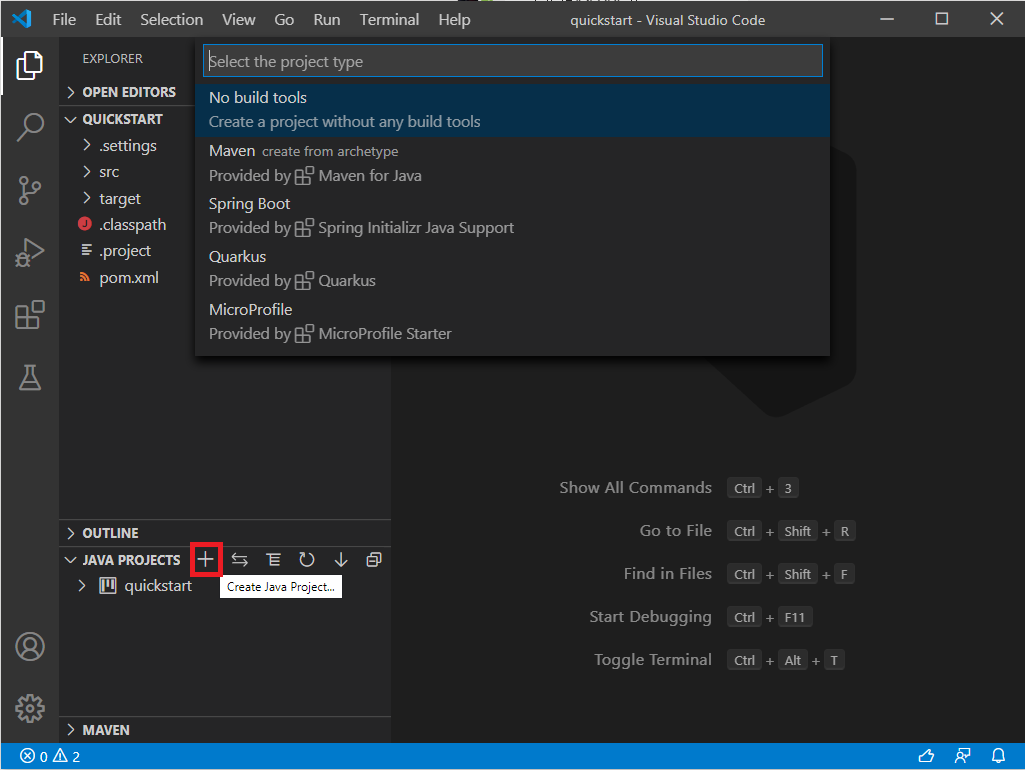The width and height of the screenshot is (1025, 770).
Task: Collapse all items in Java Projects panel
Action: 374,559
